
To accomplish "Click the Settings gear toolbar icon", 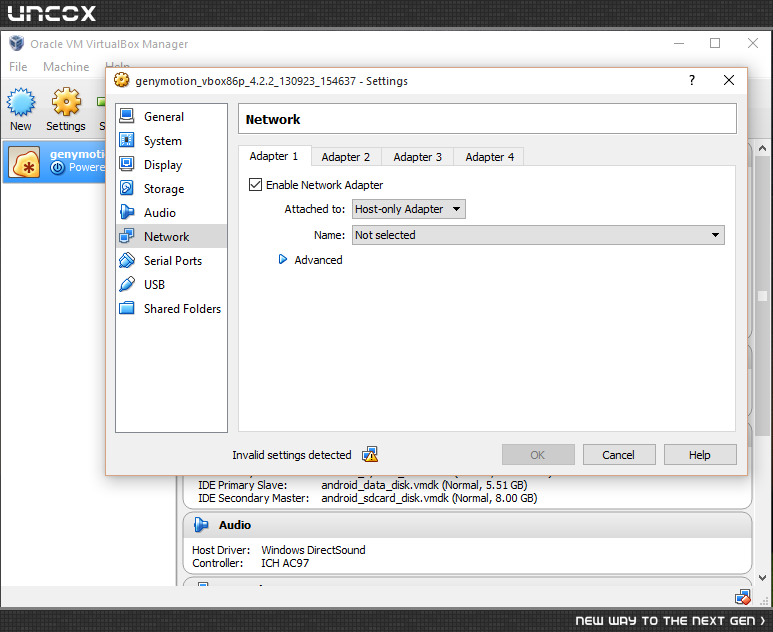I will (66, 102).
